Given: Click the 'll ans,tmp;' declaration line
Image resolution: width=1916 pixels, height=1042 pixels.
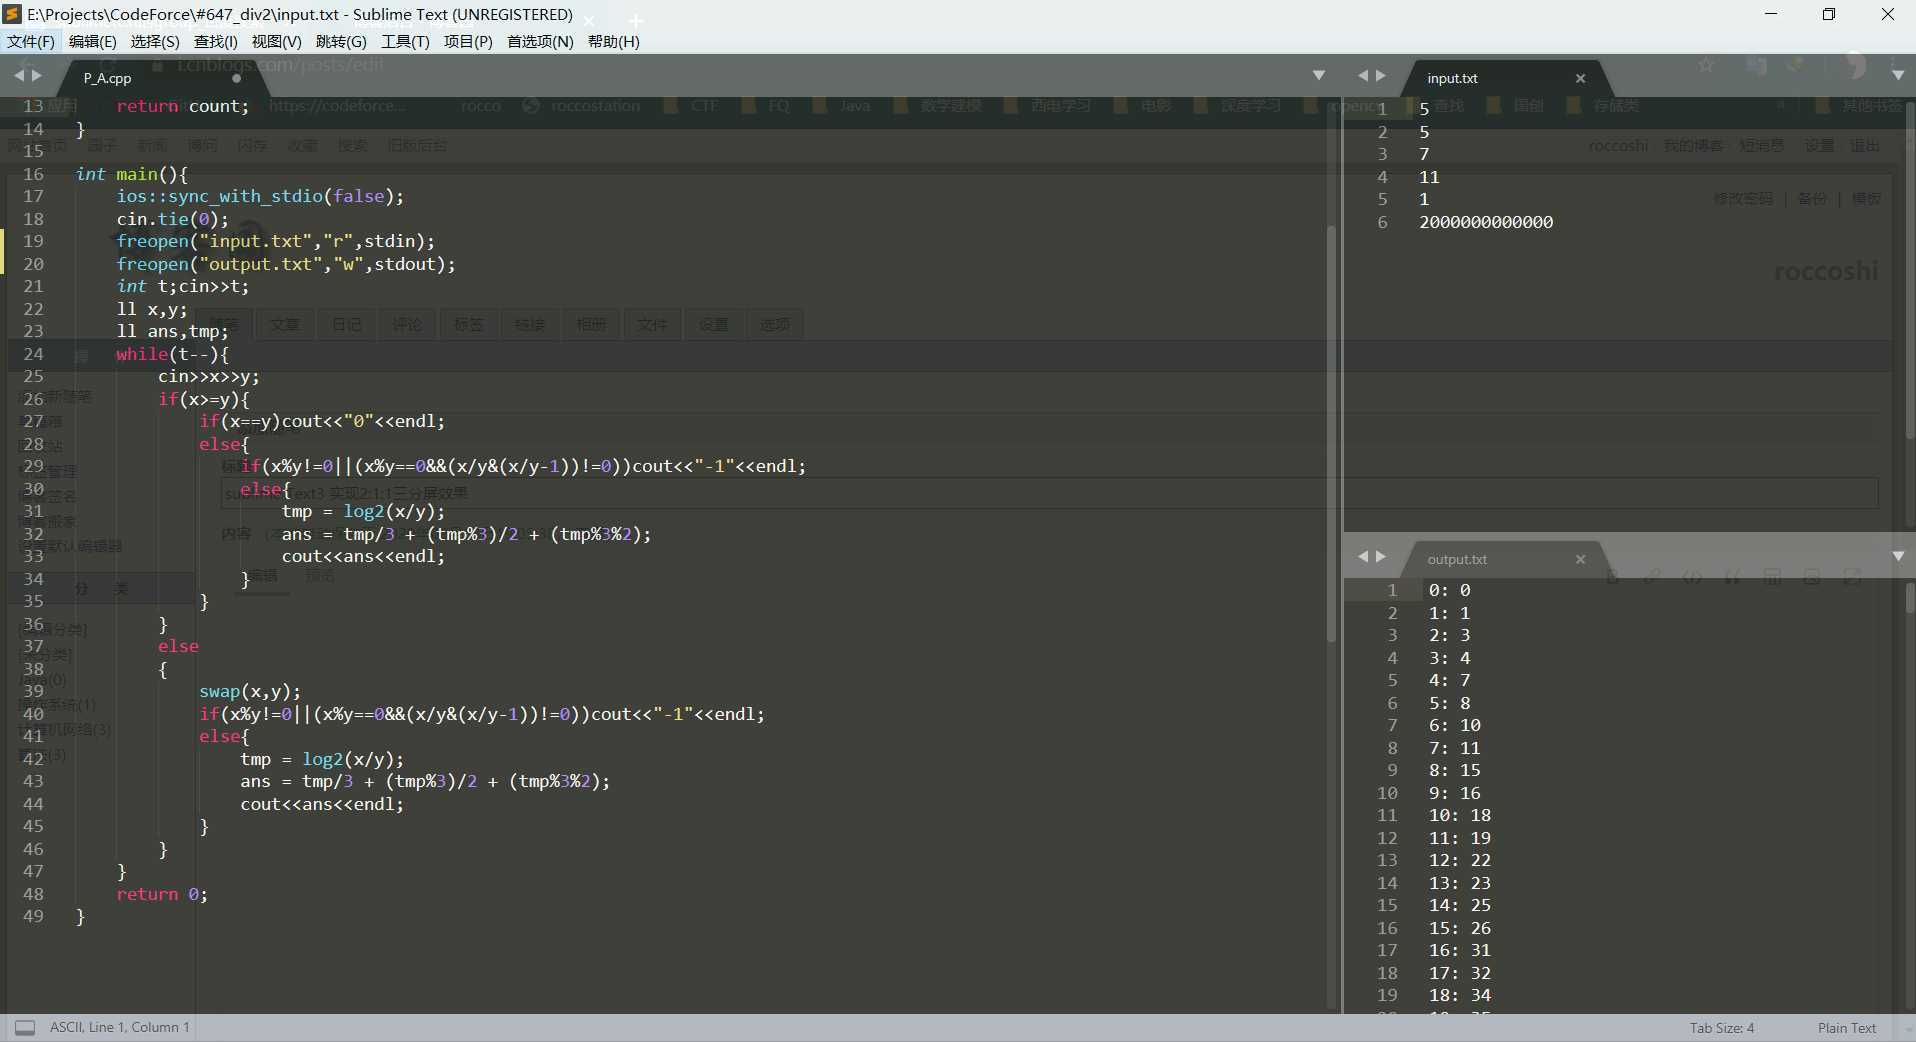Looking at the screenshot, I should (x=172, y=331).
